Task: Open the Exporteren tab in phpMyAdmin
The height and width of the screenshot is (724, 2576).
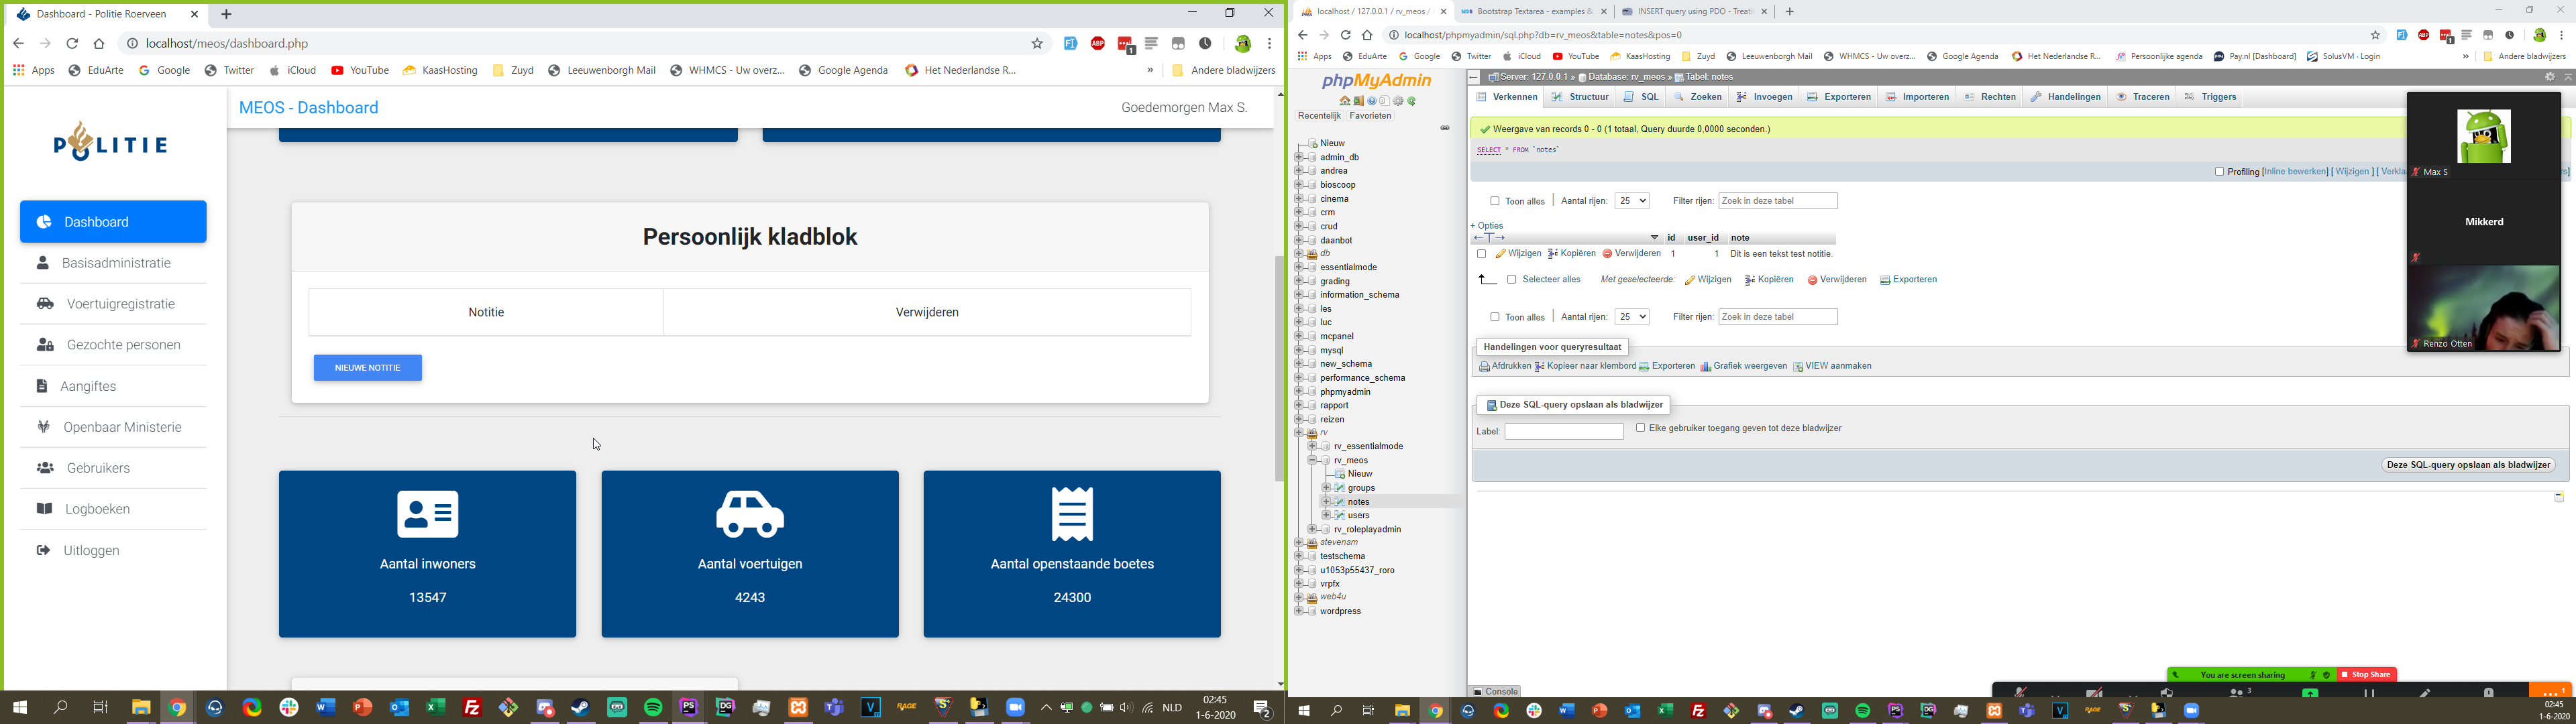Action: tap(1839, 97)
